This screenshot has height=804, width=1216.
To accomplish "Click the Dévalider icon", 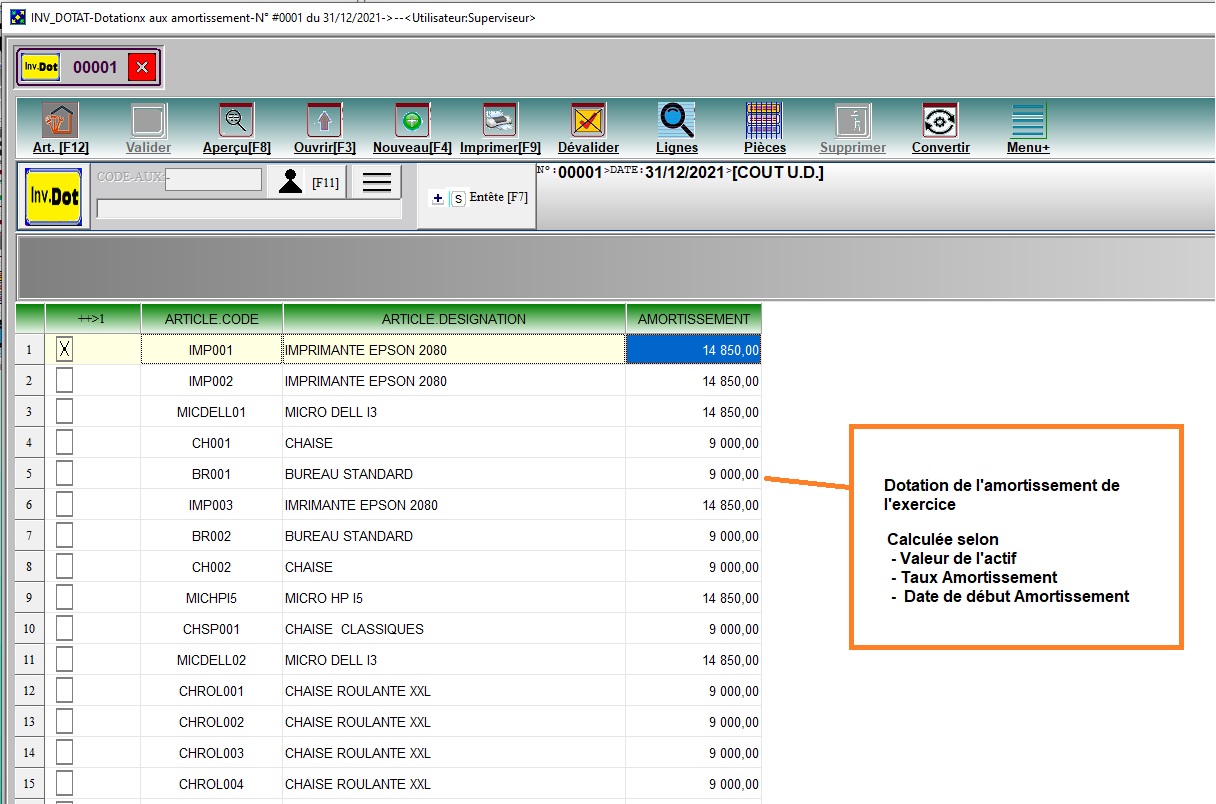I will (x=588, y=122).
